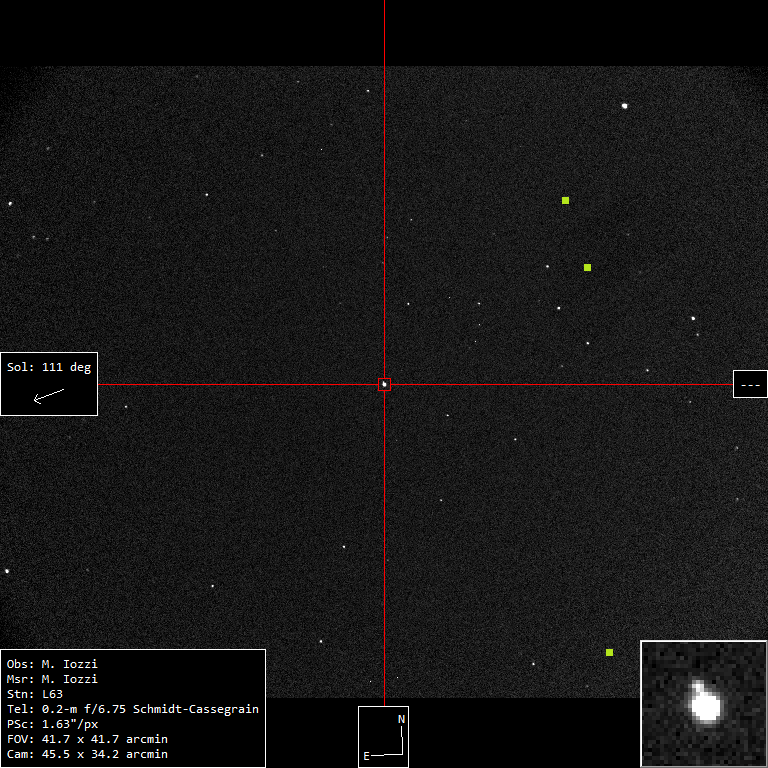
Task: Click the PSc pixel scale line
Action: click(x=52, y=724)
